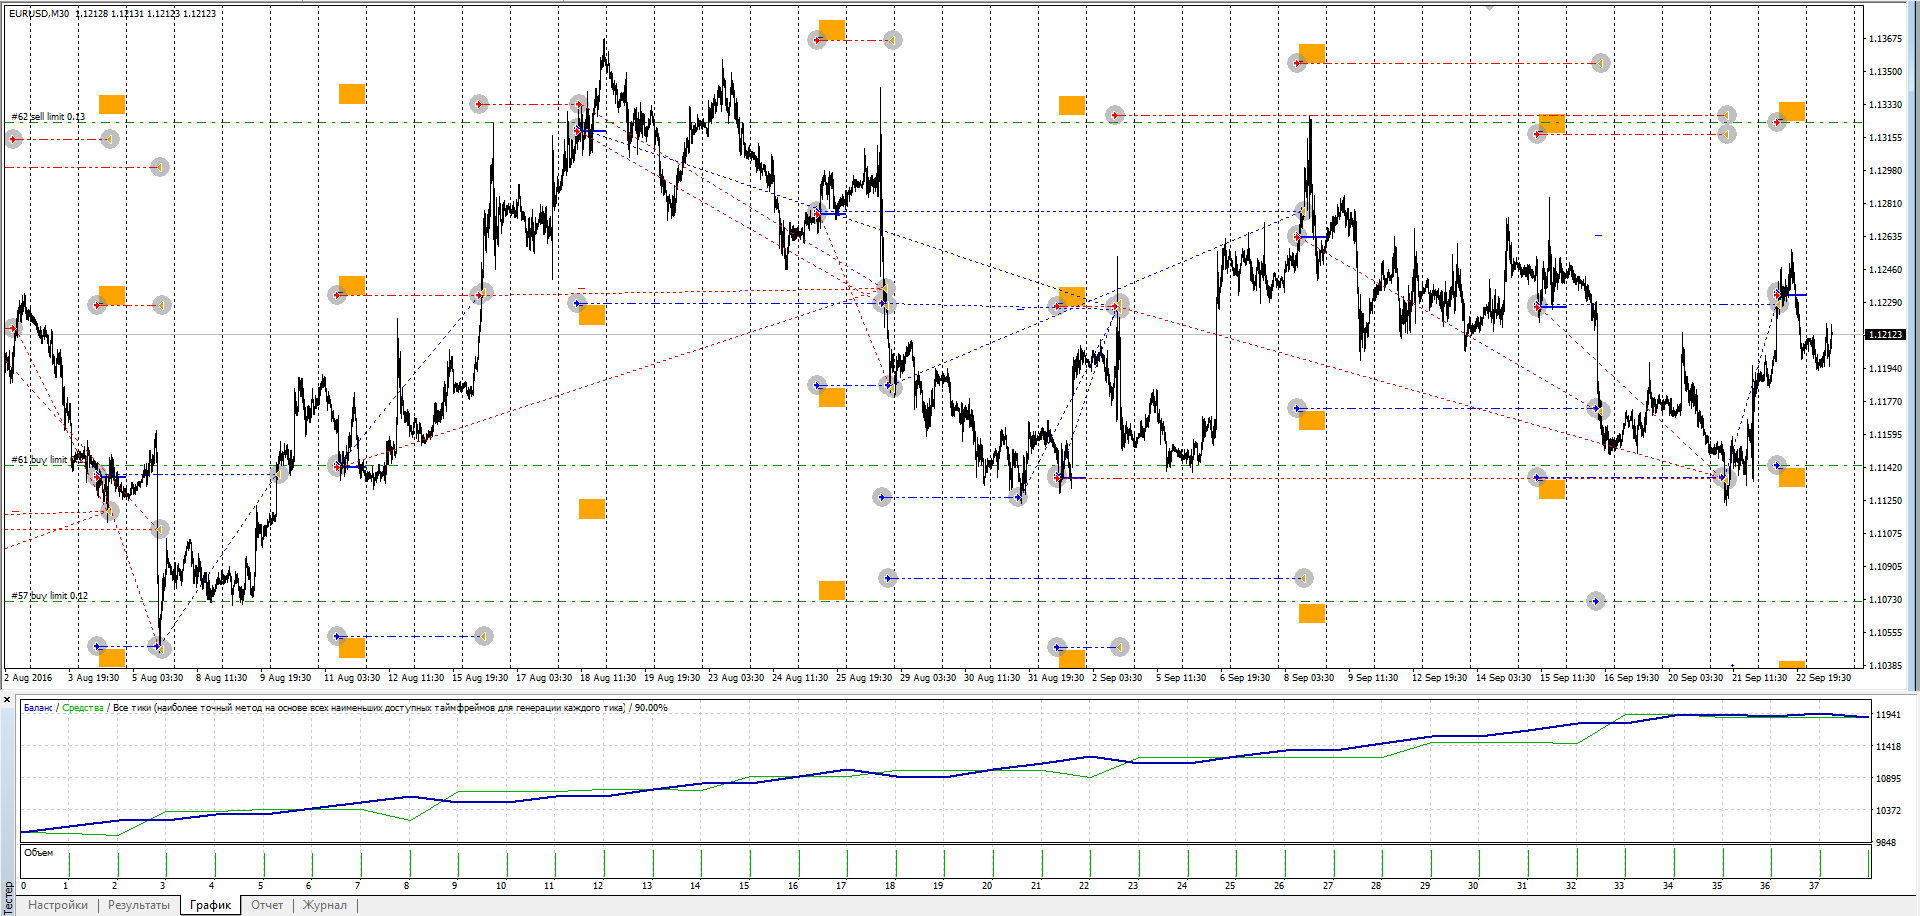1920x916 pixels.
Task: Switch to the Журнал tab
Action: [325, 905]
